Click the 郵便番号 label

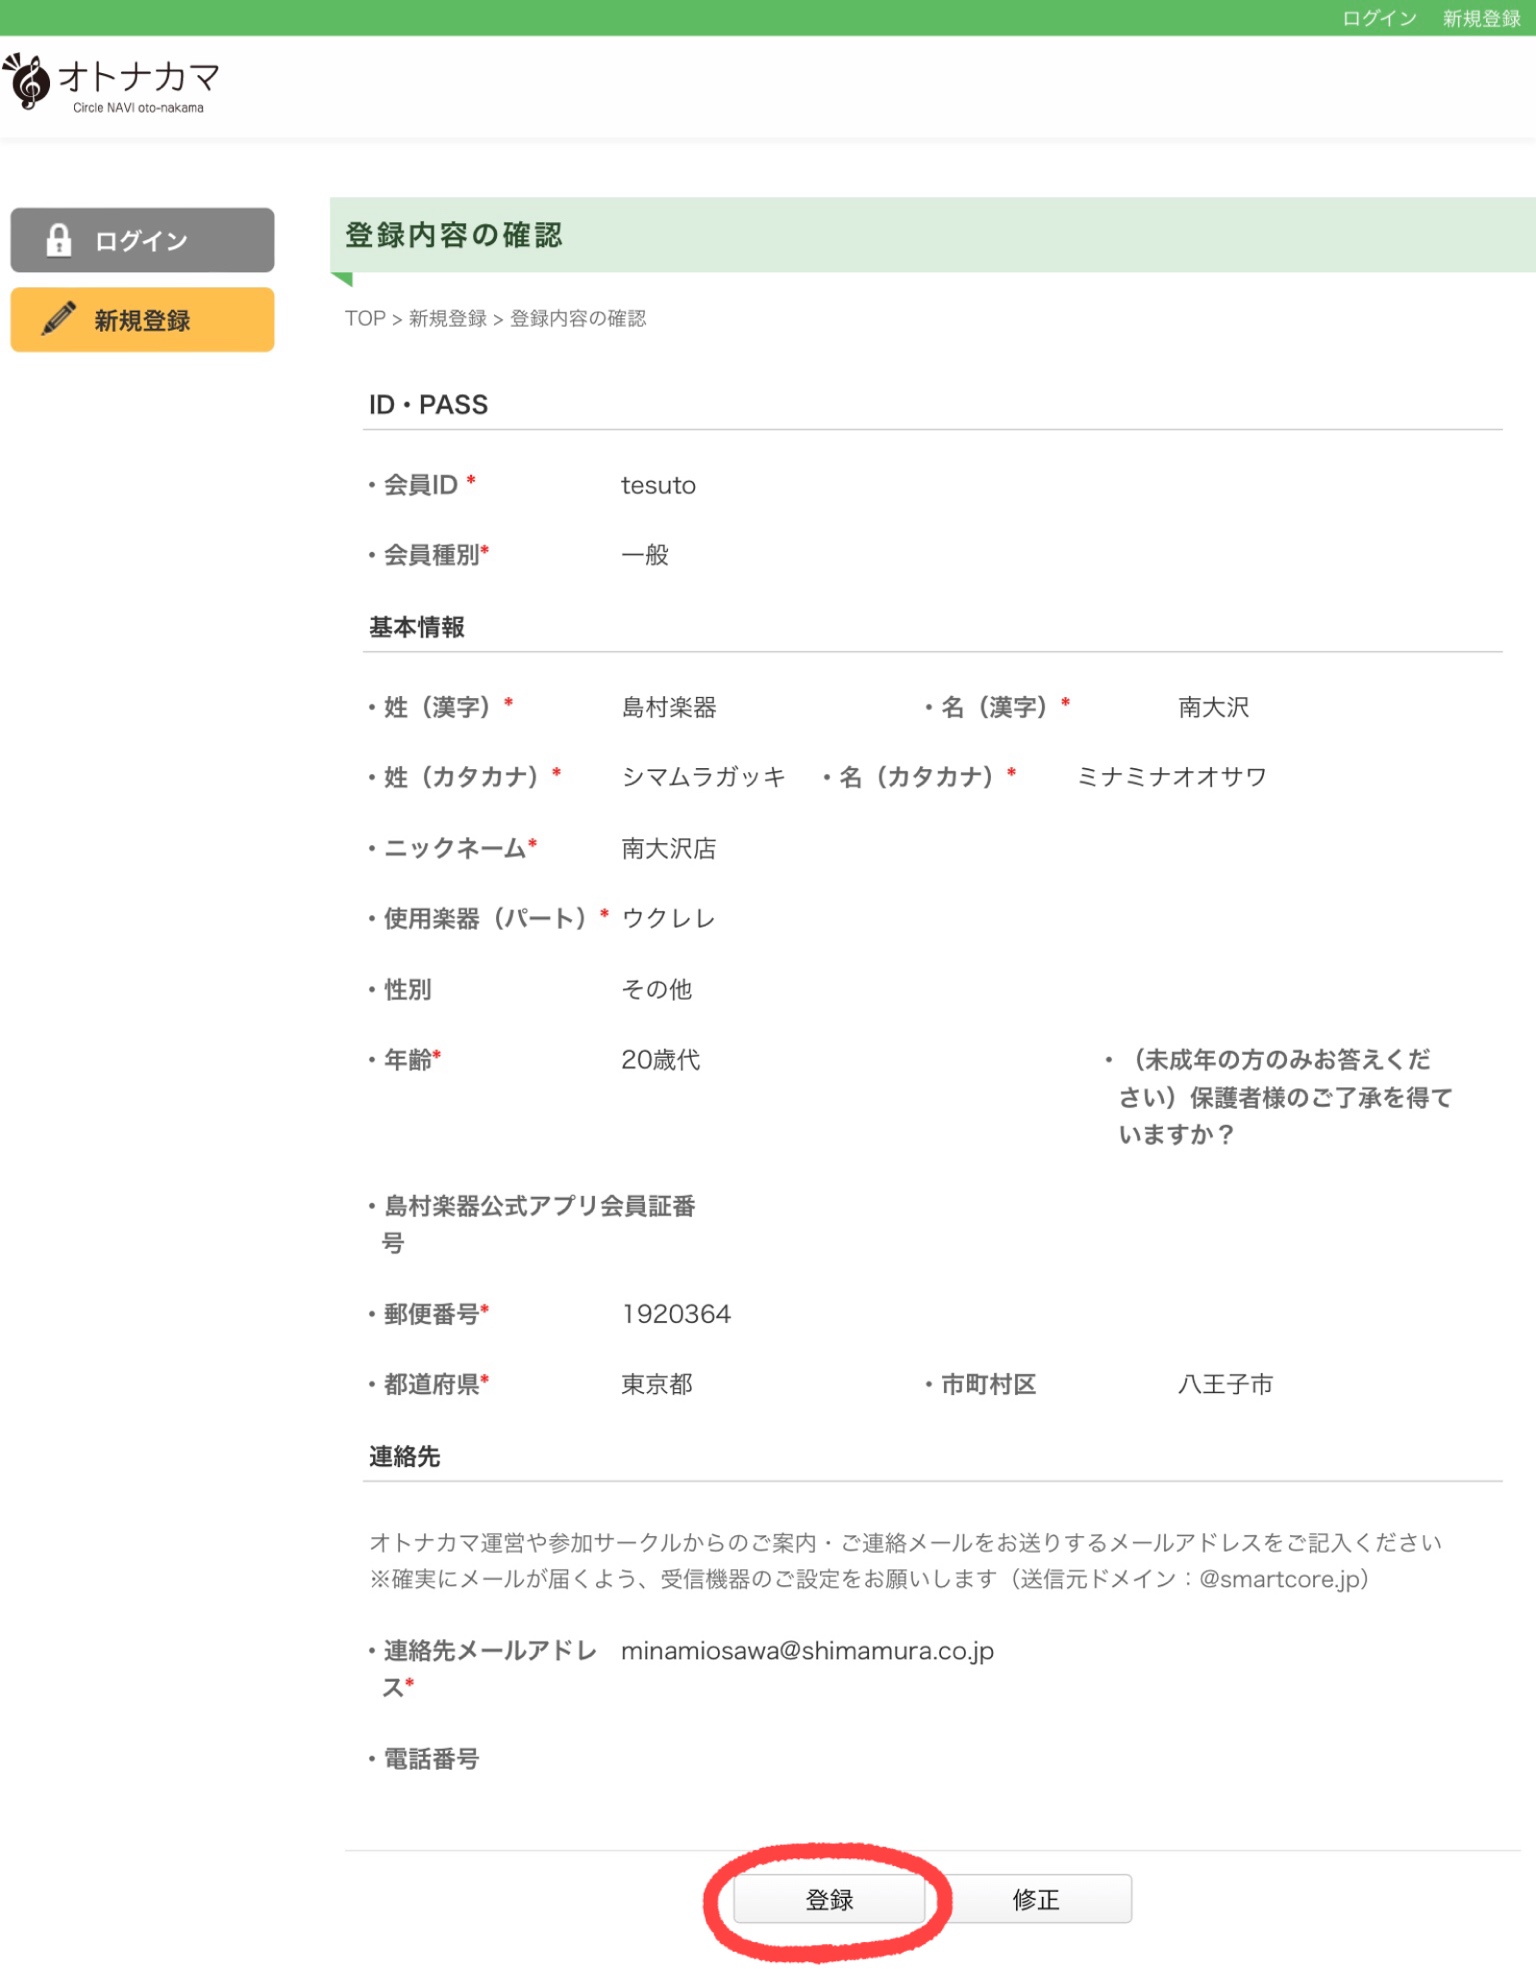[x=431, y=1314]
